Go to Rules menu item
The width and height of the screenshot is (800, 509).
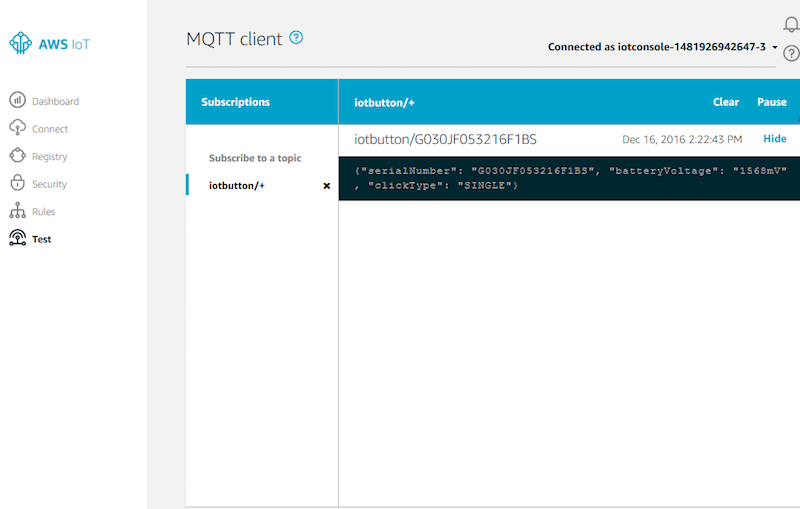(x=43, y=212)
